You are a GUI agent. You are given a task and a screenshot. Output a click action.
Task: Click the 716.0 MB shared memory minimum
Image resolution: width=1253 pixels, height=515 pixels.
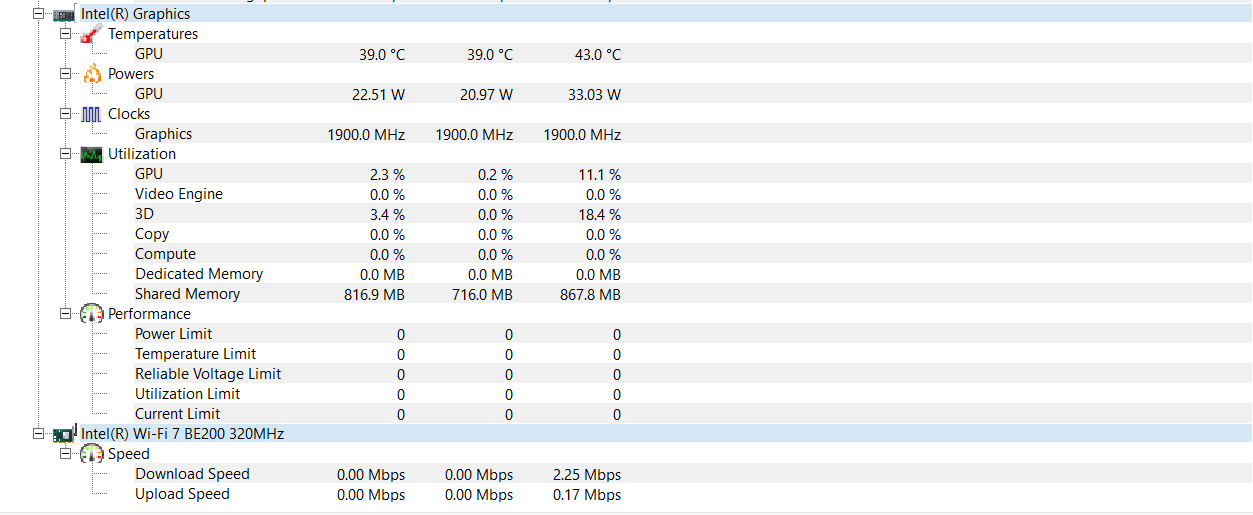[x=482, y=295]
